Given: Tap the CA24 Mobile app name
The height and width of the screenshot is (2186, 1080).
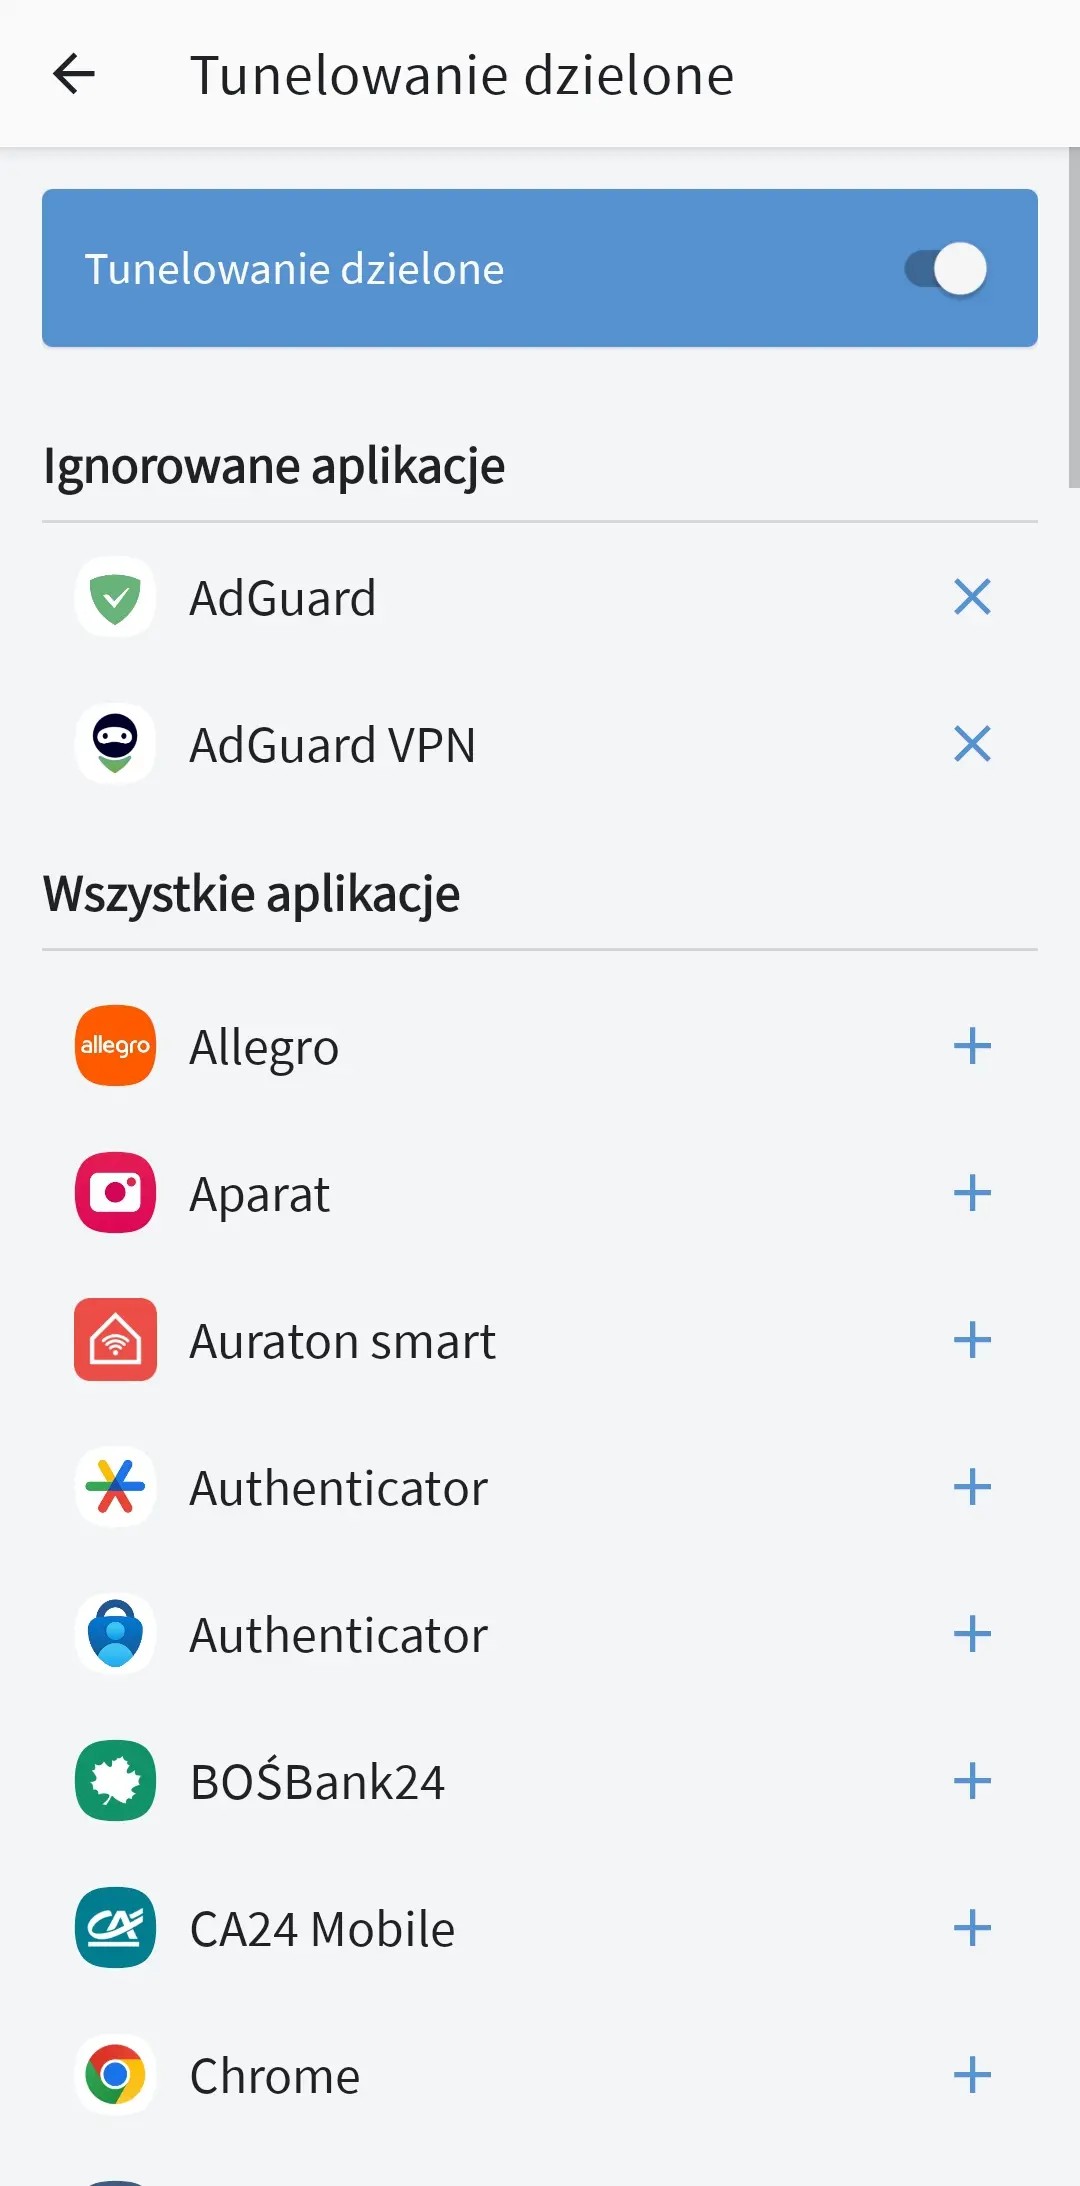Looking at the screenshot, I should point(322,1929).
